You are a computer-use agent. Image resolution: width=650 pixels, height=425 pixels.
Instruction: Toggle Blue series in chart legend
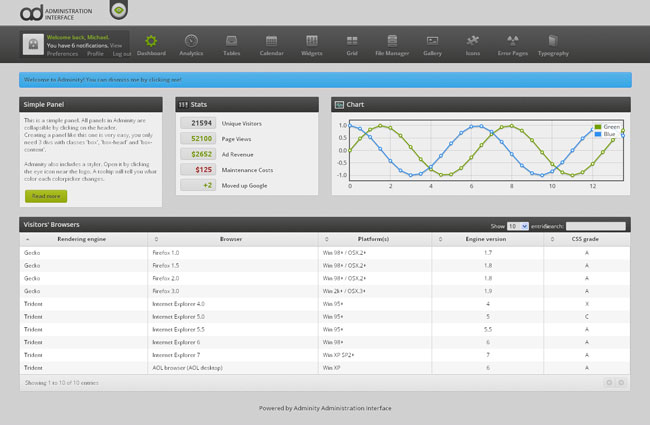tap(605, 134)
